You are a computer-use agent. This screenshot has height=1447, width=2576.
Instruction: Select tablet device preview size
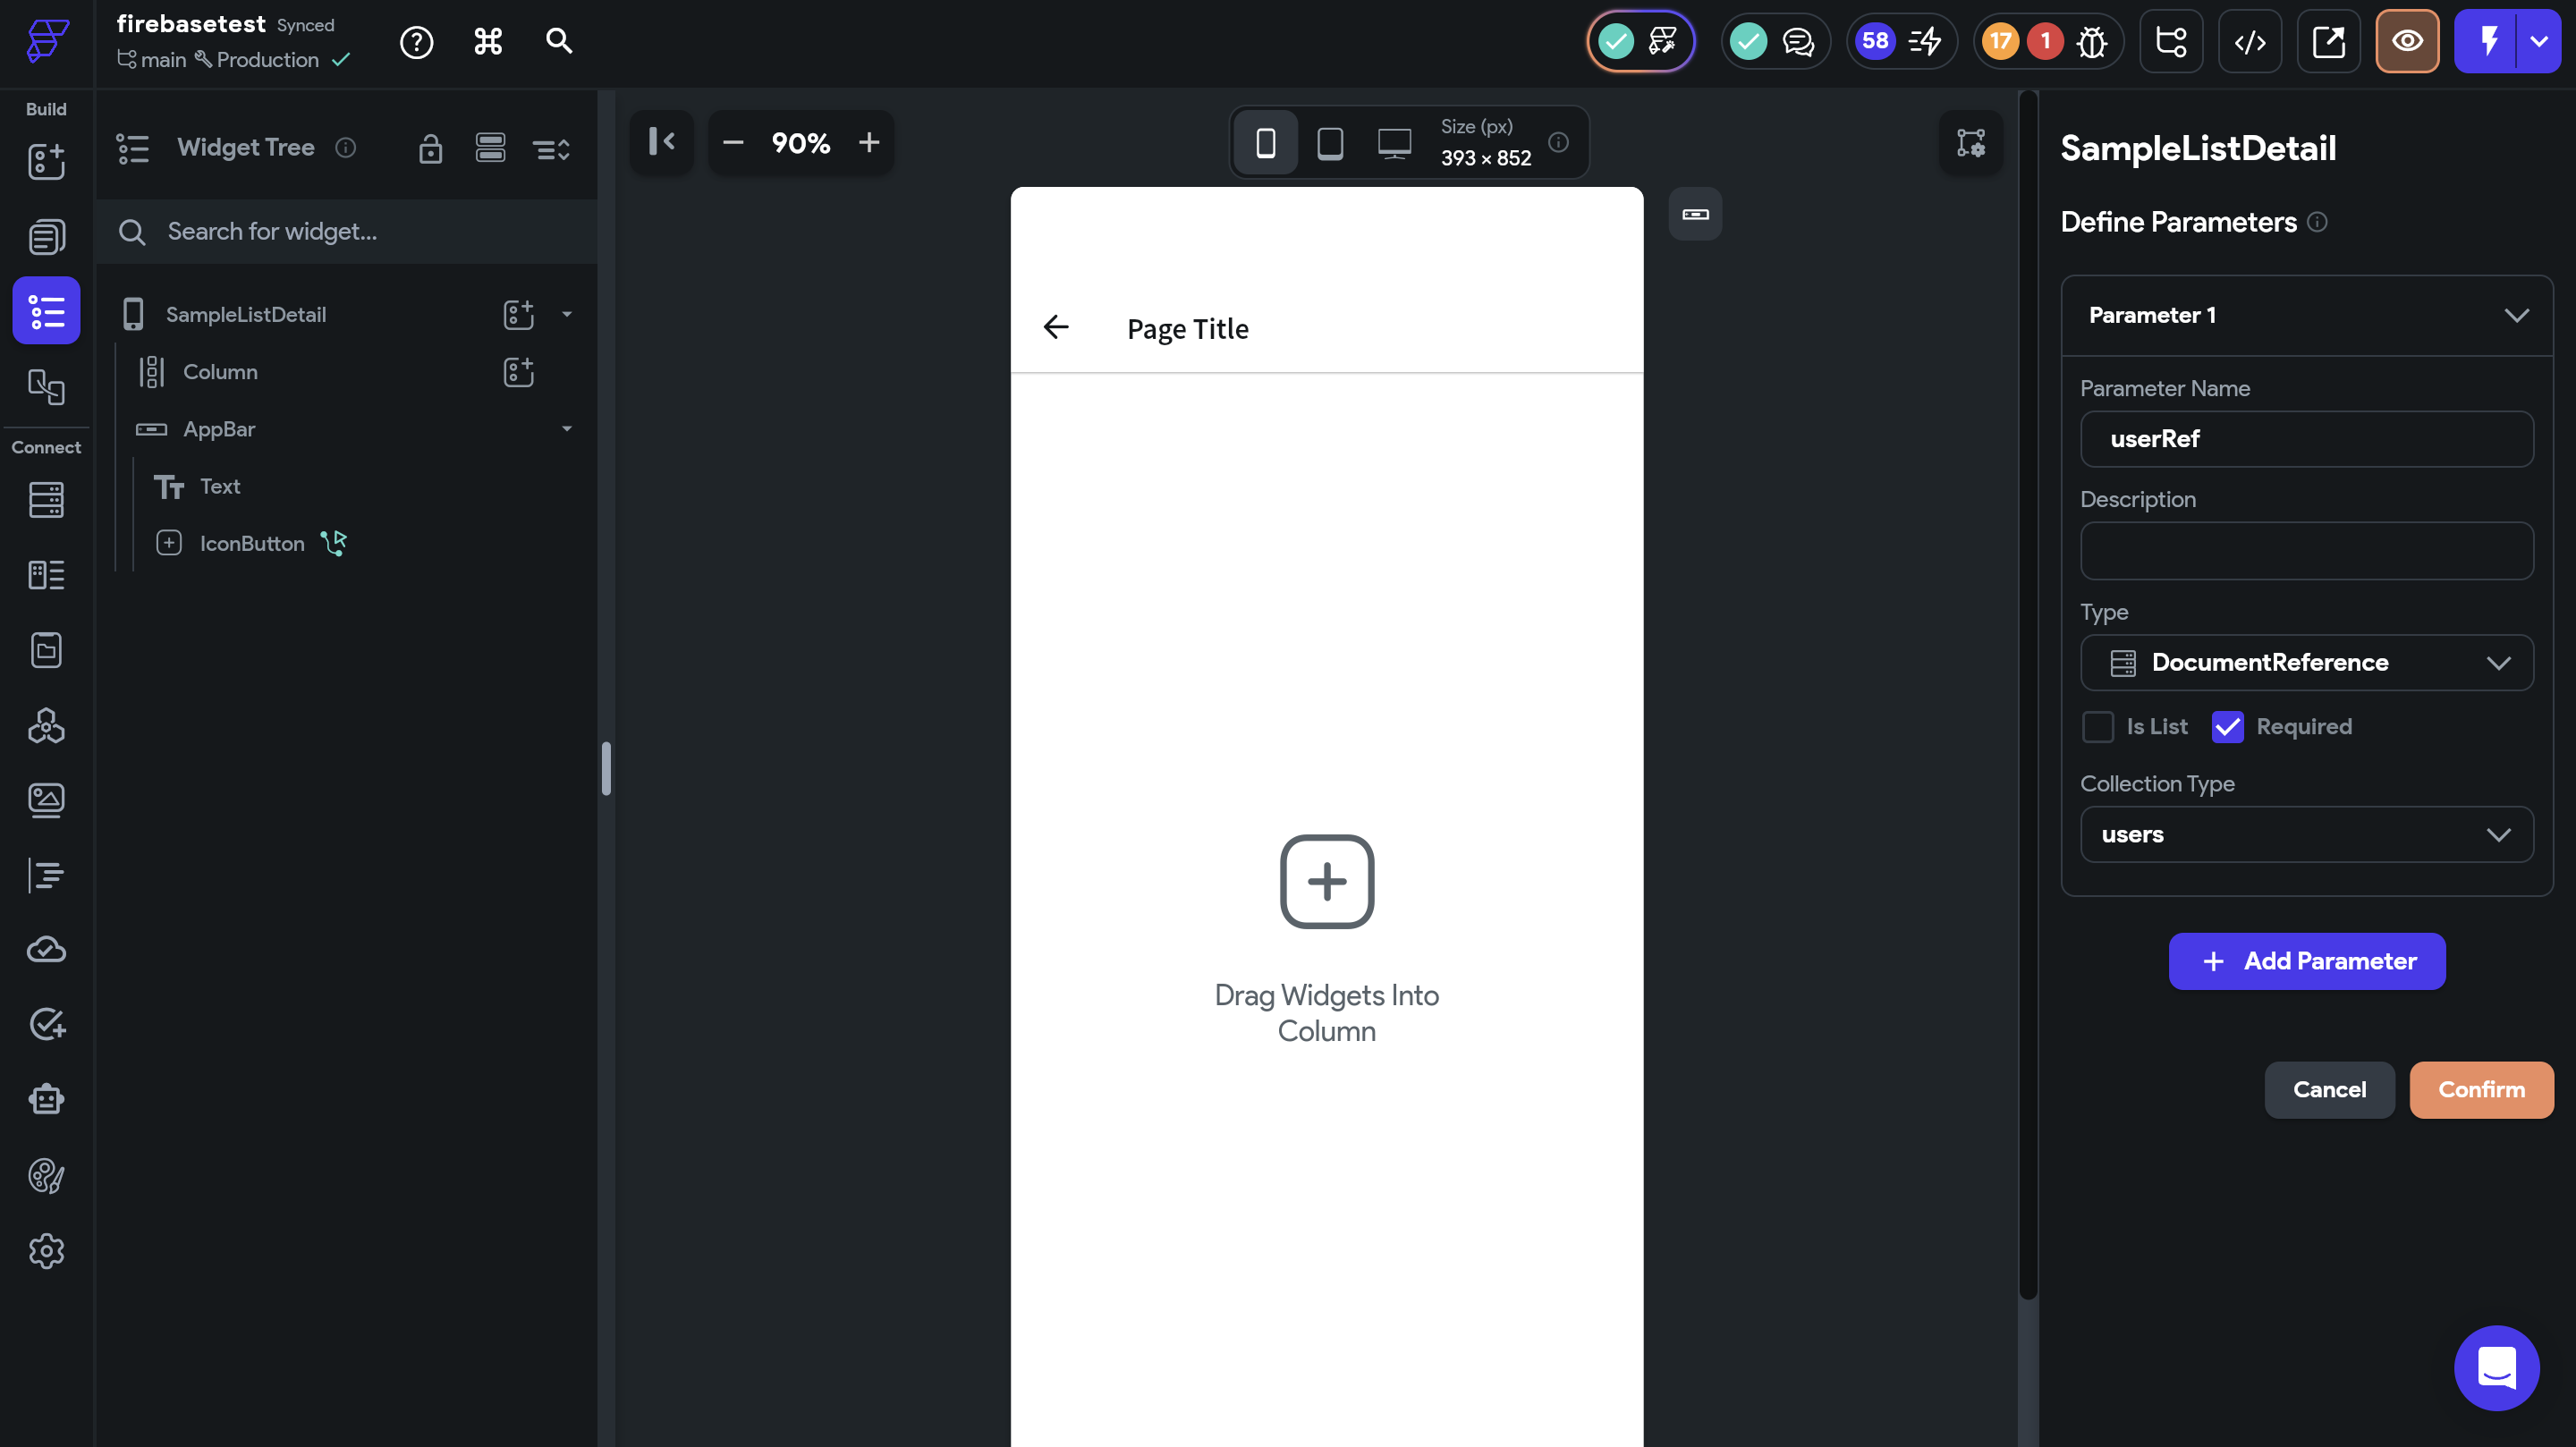pos(1330,143)
